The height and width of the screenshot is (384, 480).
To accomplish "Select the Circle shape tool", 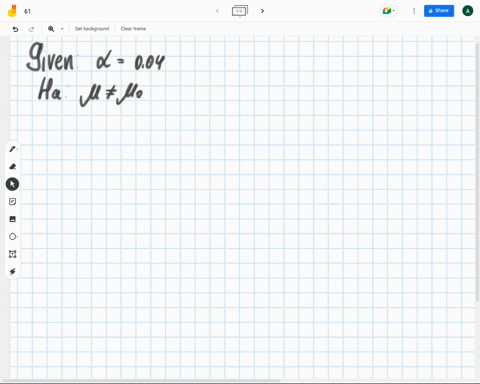I will 12,236.
